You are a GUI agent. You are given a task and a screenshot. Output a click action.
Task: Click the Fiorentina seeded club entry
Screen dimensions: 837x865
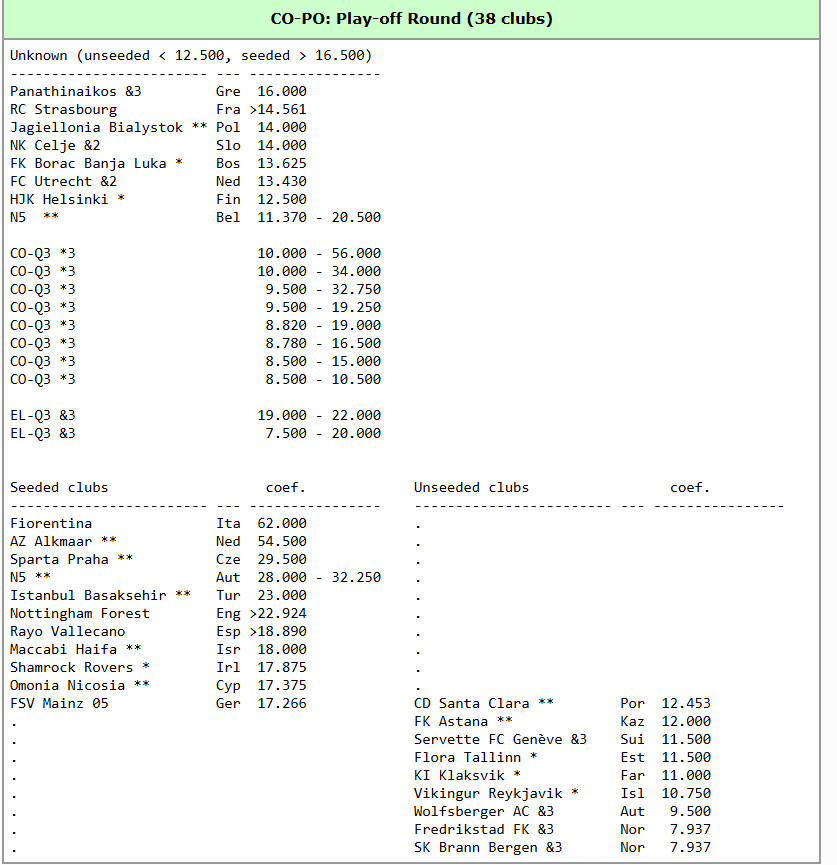[x=51, y=523]
